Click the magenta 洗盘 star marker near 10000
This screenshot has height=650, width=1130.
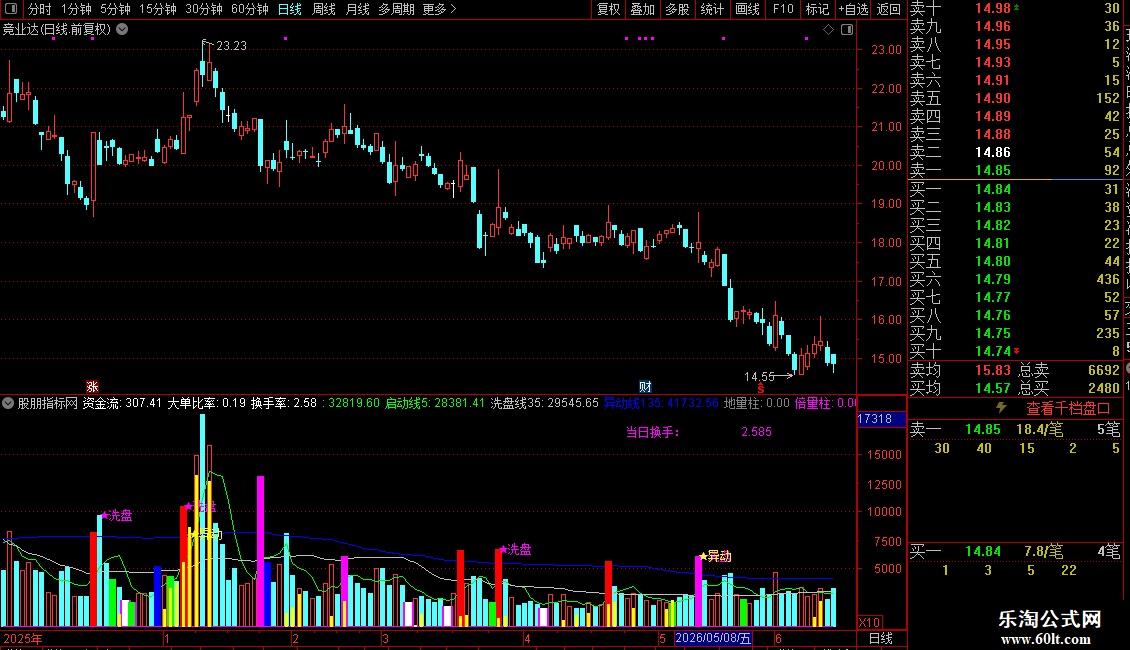(117, 515)
